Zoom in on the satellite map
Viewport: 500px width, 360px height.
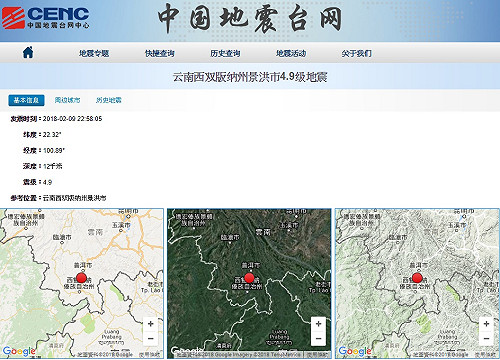318,324
